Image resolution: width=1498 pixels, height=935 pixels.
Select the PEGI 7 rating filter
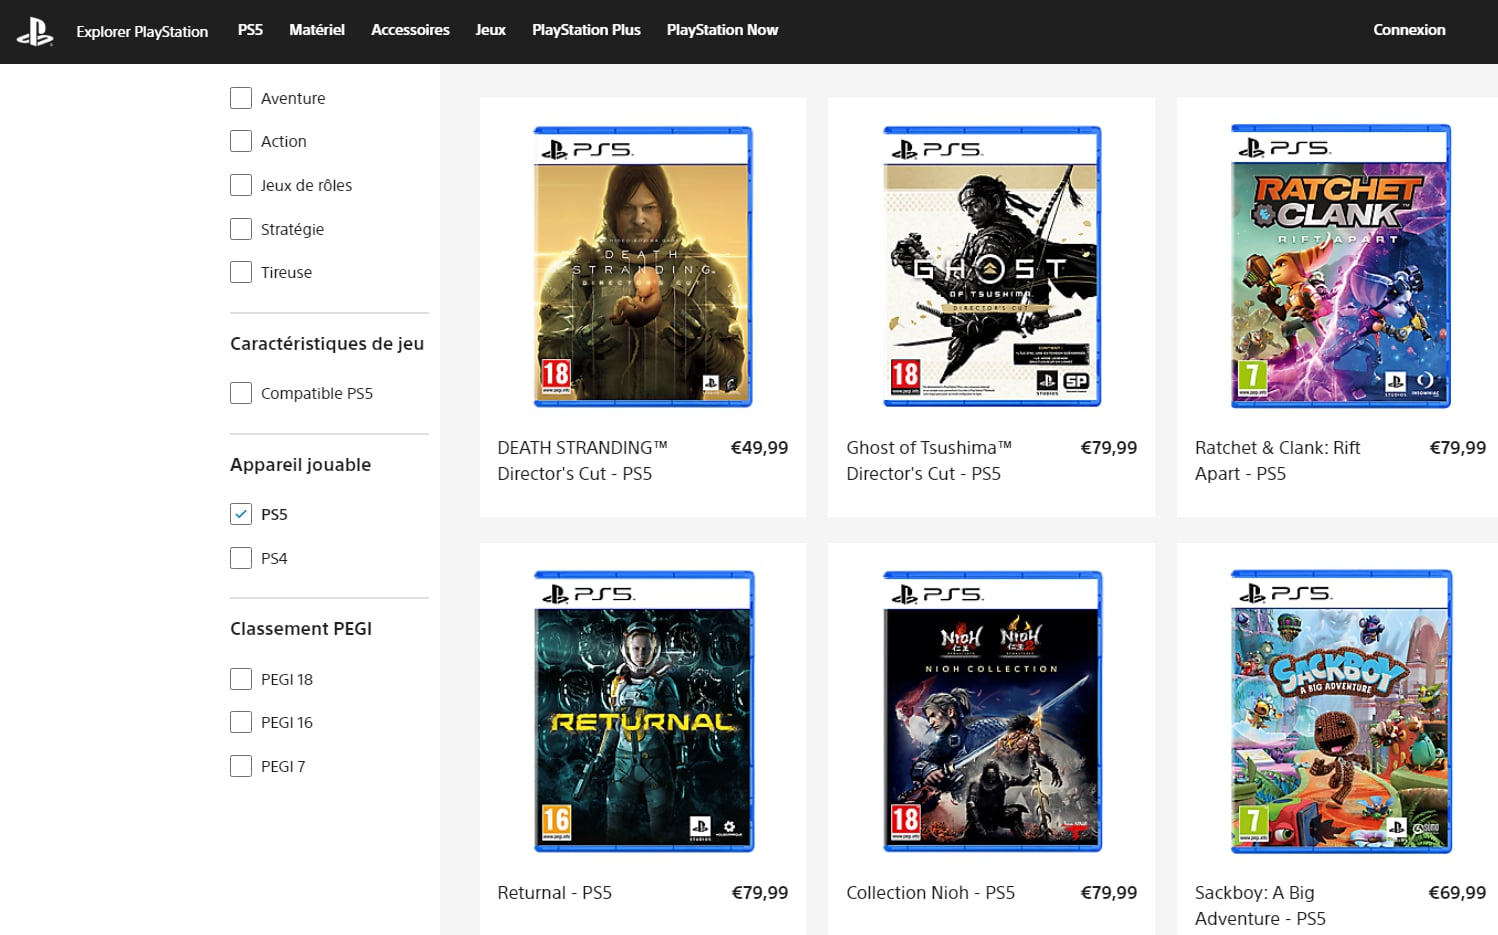[241, 766]
